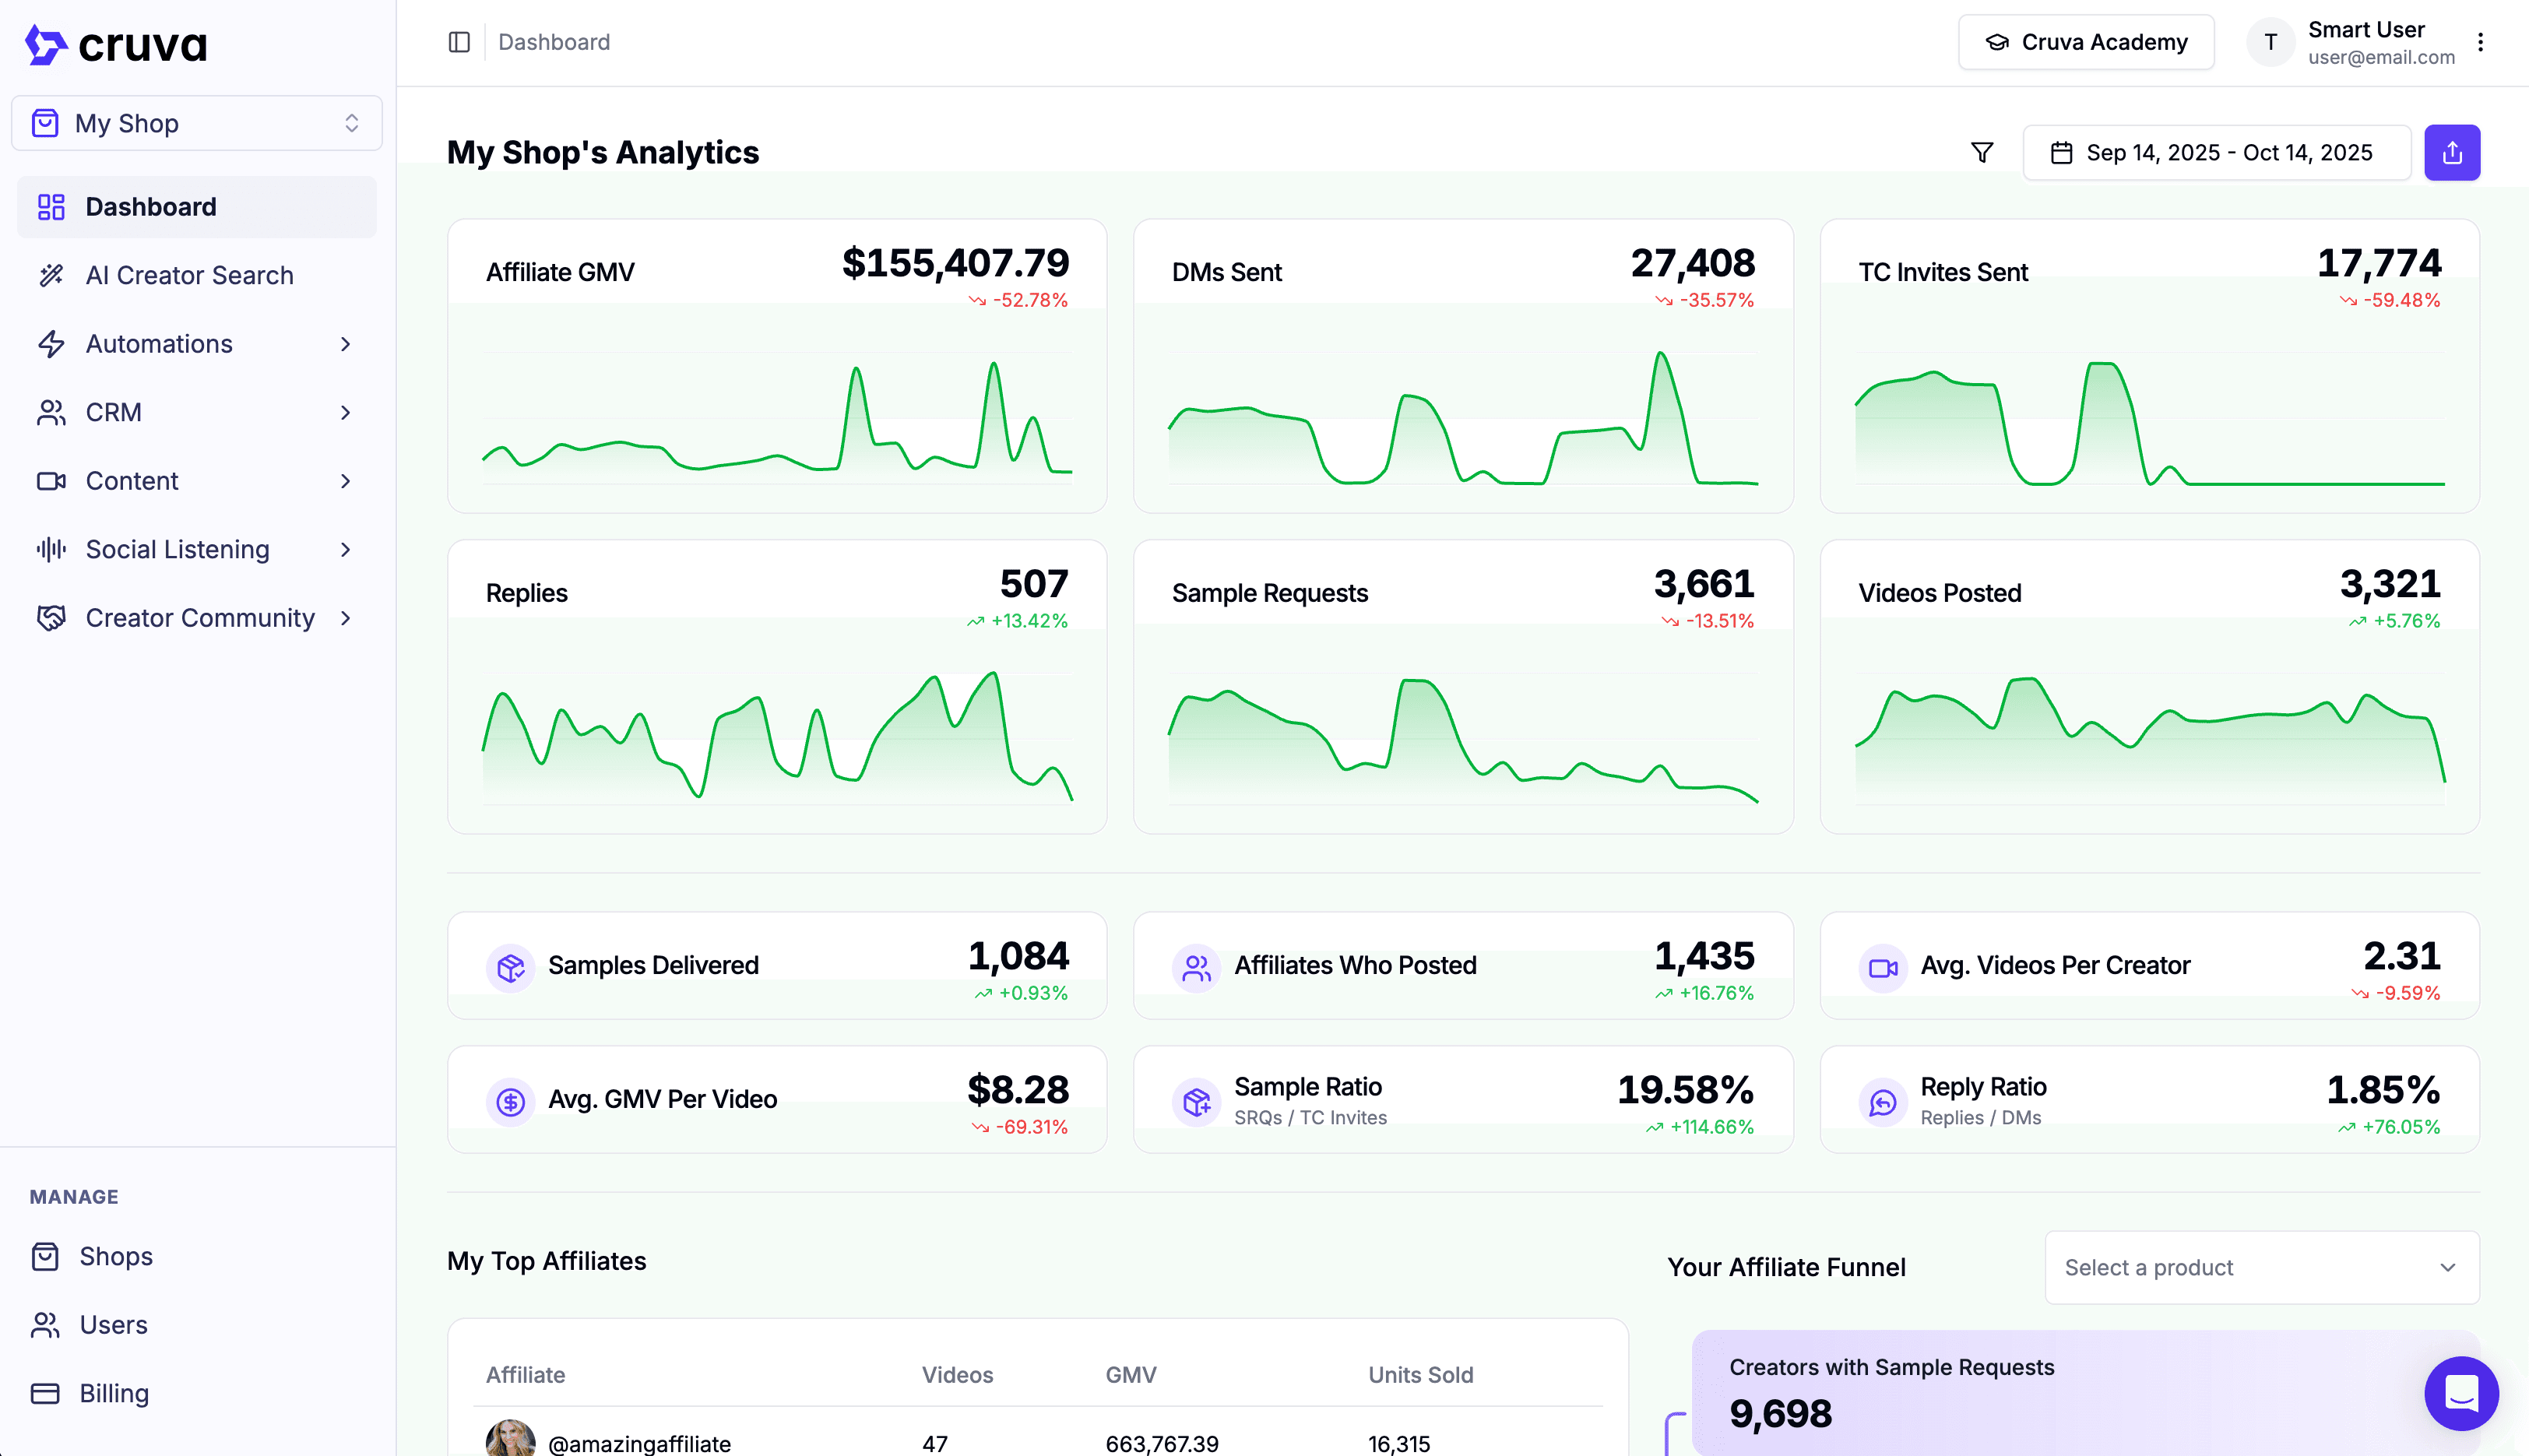Open the Dashboard breadcrumb item
2529x1456 pixels.
coord(554,41)
